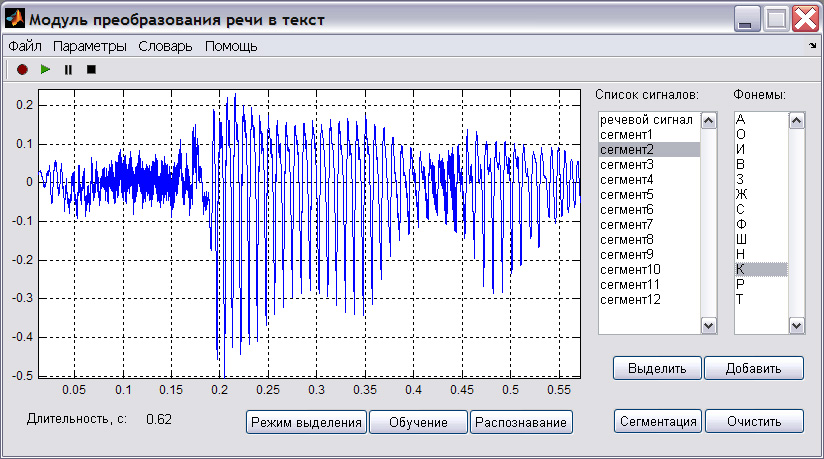
Task: Open the Файл menu
Action: tap(25, 46)
